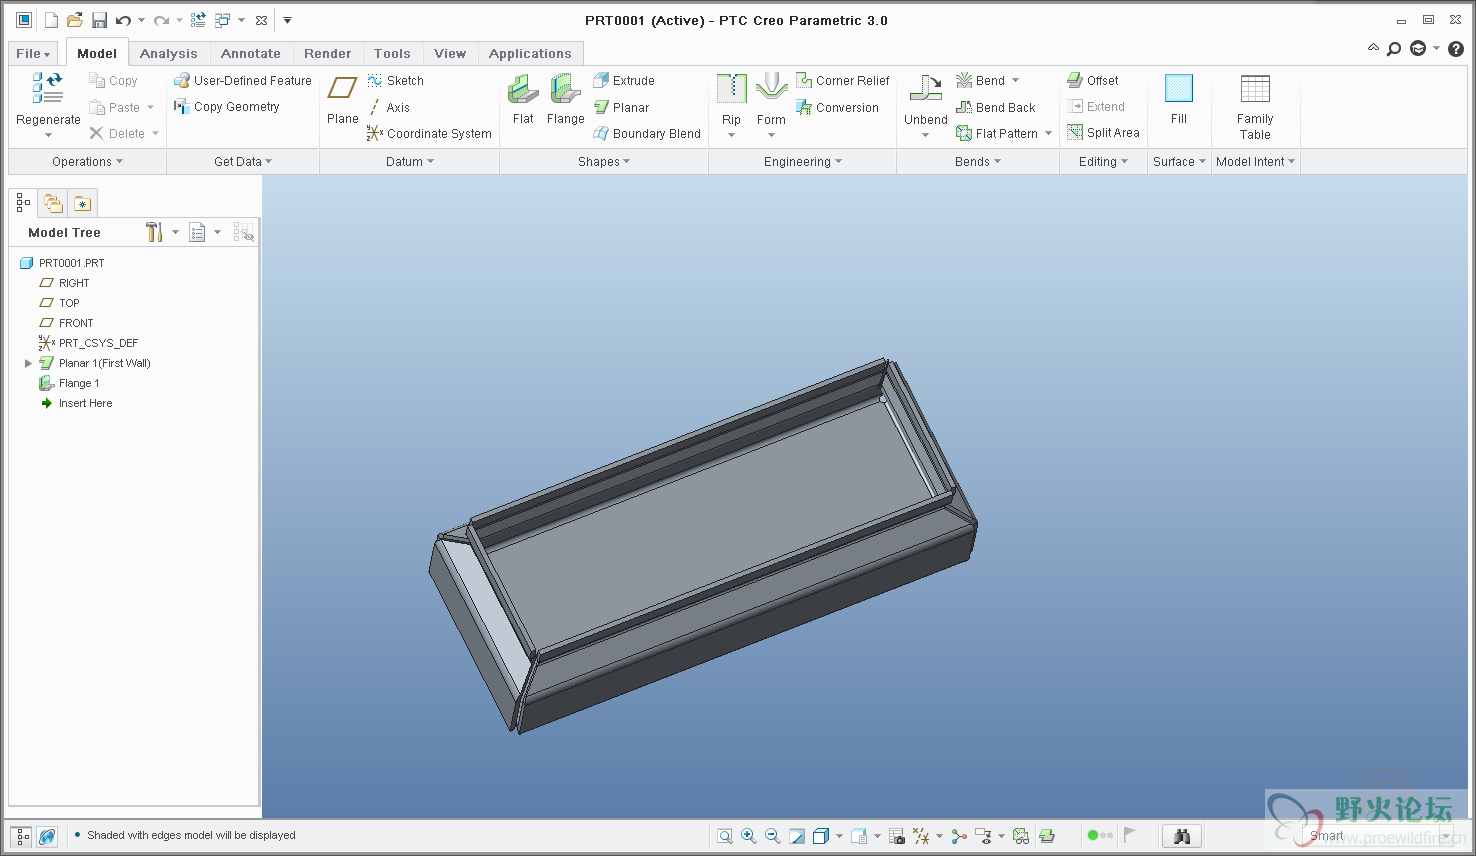Image resolution: width=1476 pixels, height=856 pixels.
Task: Create a new file from quick access toolbar
Action: click(x=51, y=20)
